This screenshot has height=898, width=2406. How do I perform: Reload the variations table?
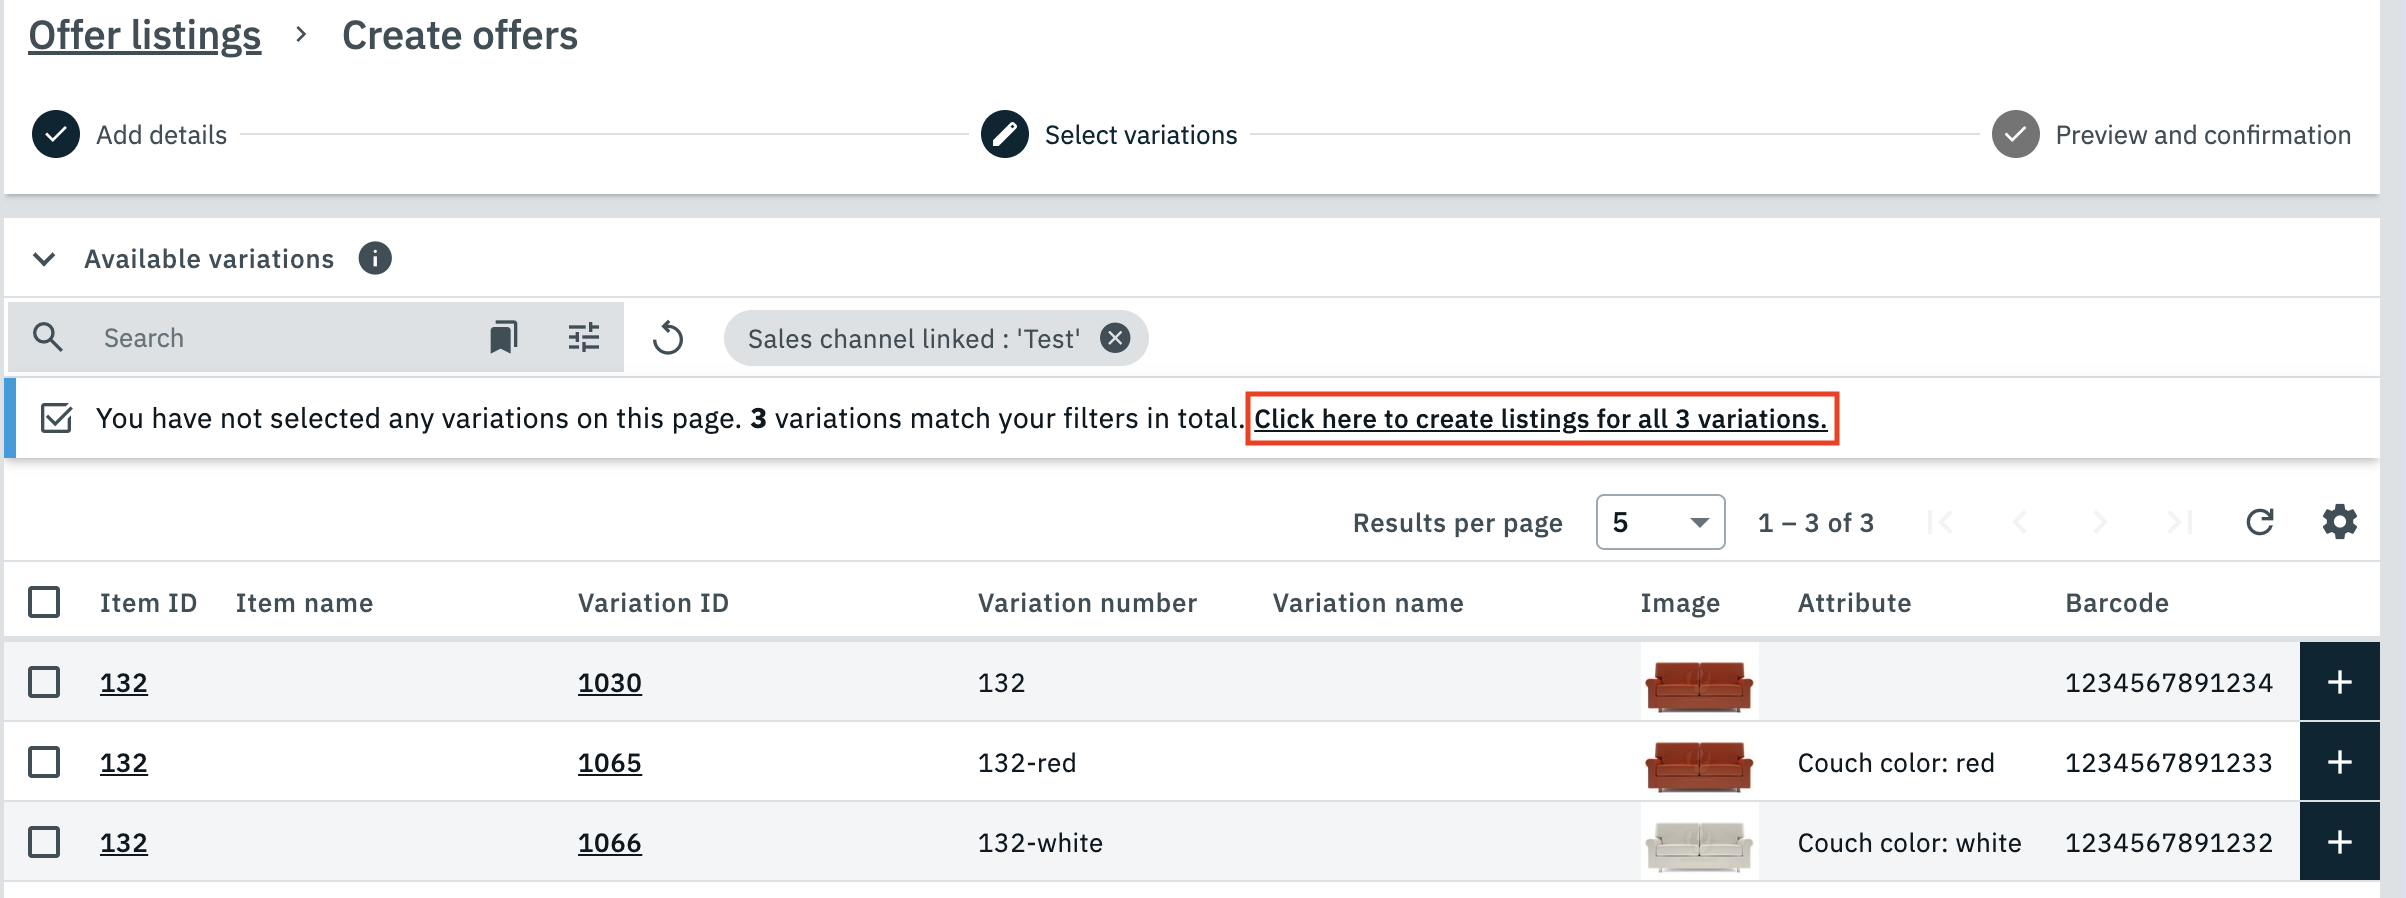[x=2260, y=522]
